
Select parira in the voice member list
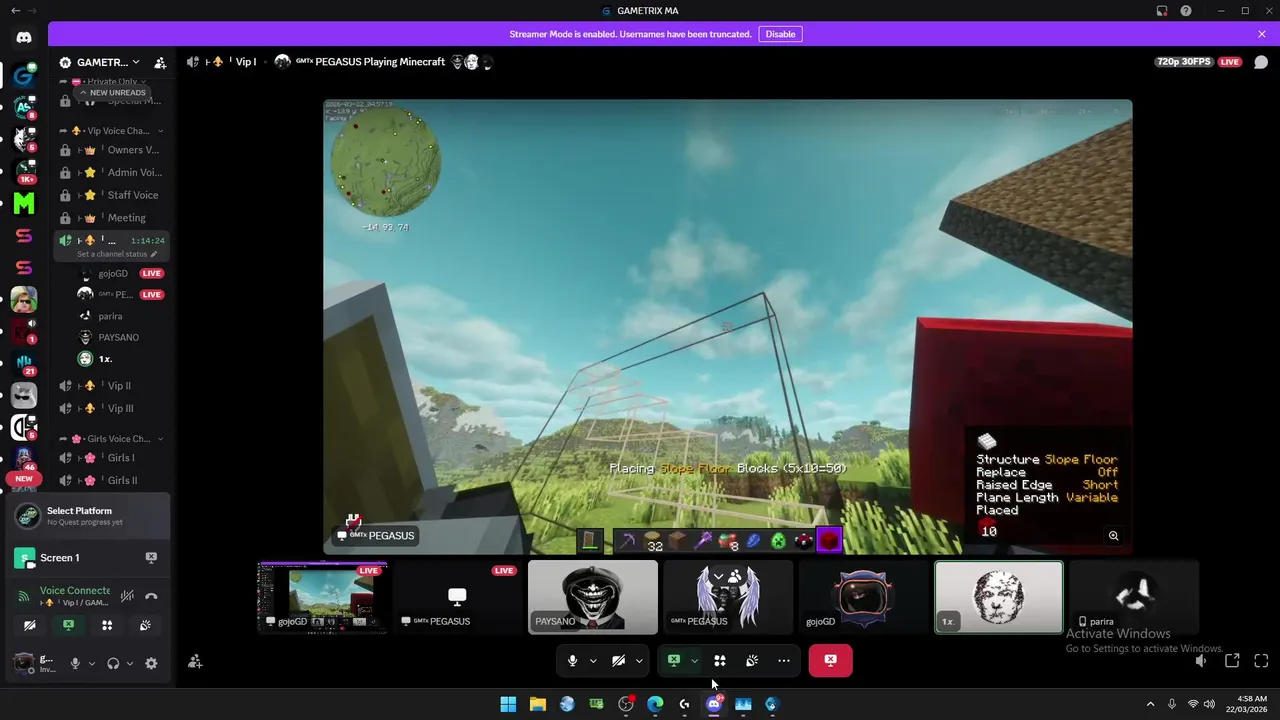[x=110, y=316]
